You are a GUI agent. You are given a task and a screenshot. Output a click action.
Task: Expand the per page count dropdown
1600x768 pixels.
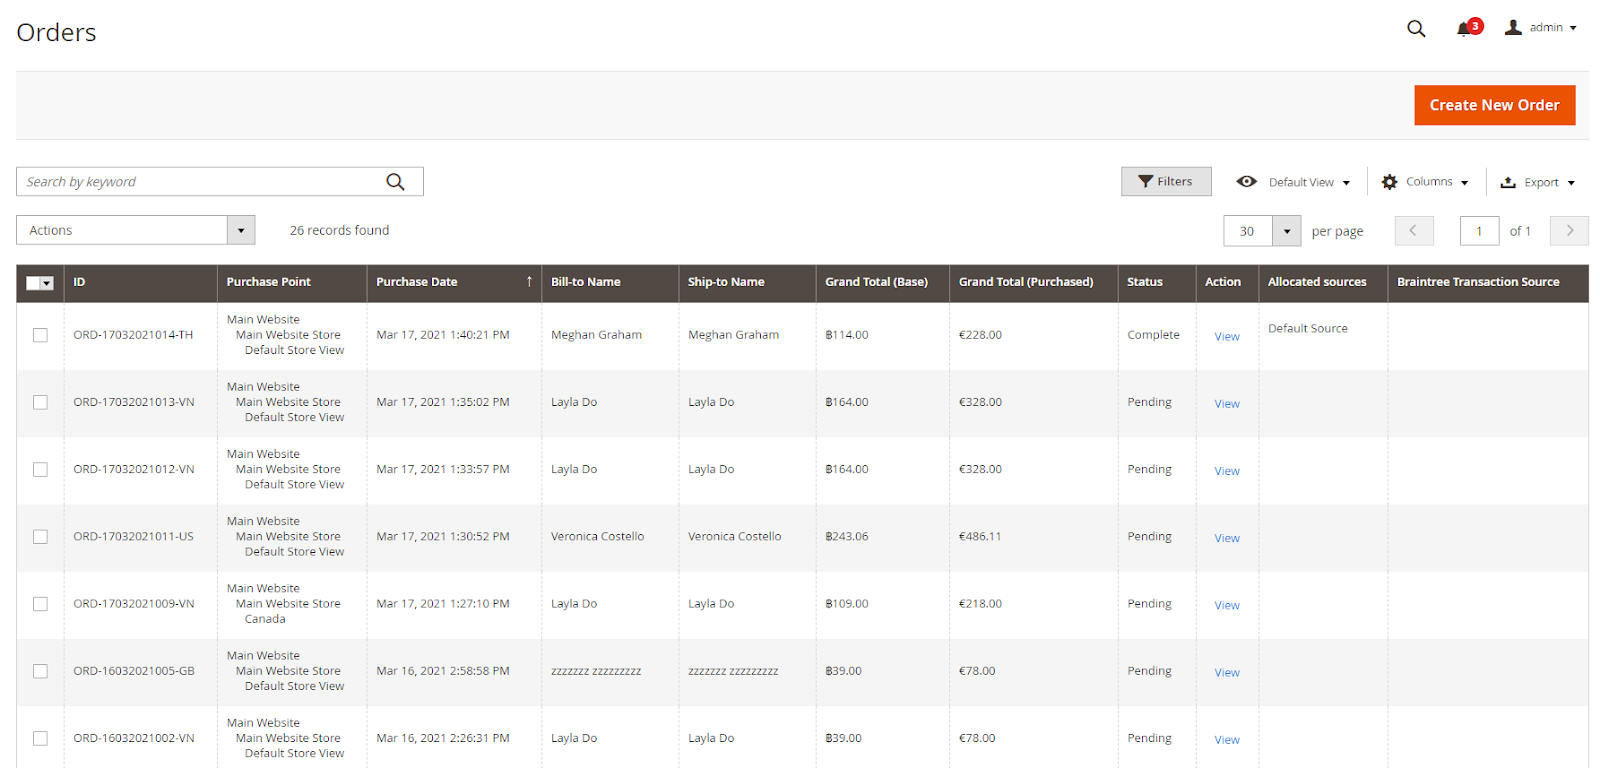click(x=1286, y=231)
